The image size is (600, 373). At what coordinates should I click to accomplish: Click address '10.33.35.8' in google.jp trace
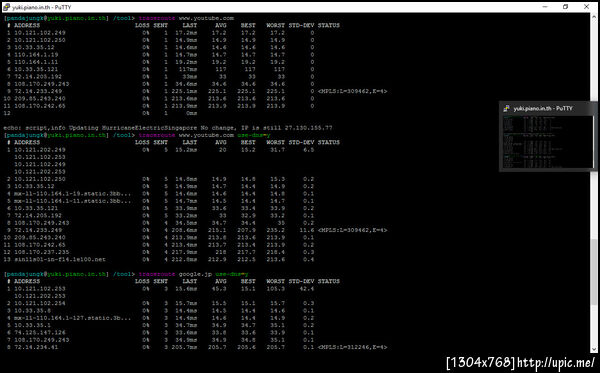pyautogui.click(x=33, y=311)
